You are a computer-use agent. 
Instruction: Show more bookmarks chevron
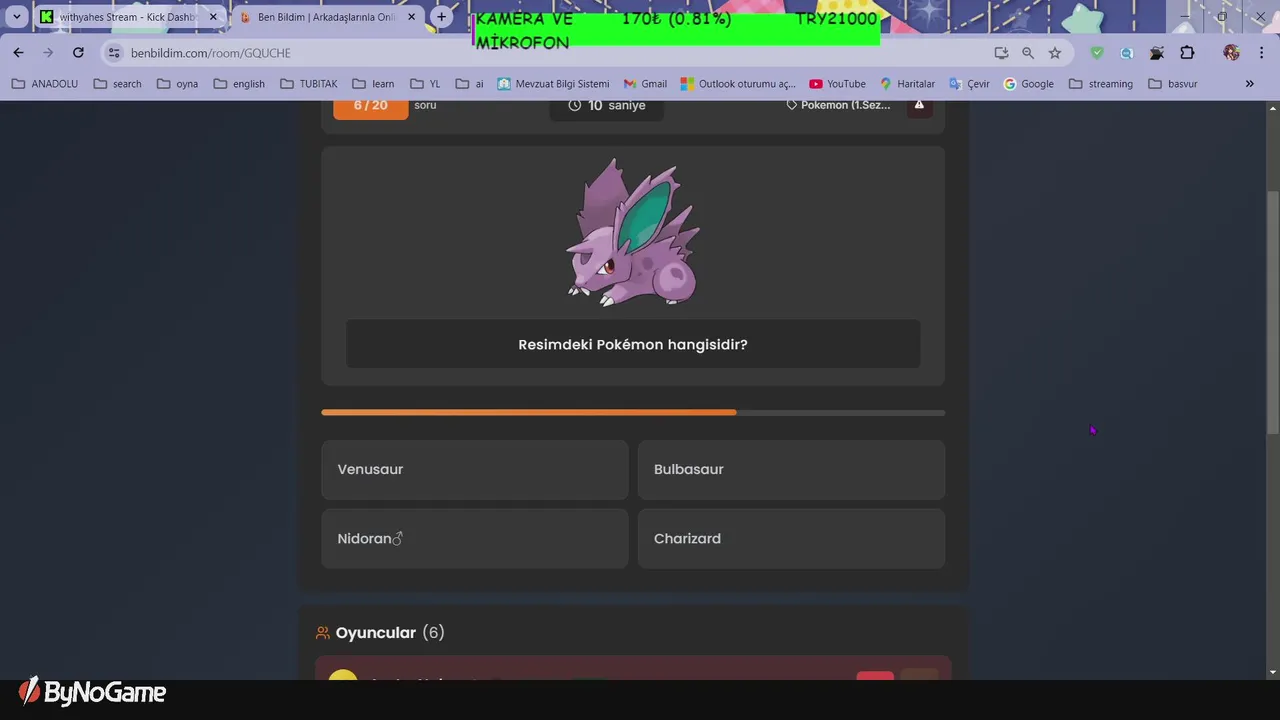coord(1249,84)
